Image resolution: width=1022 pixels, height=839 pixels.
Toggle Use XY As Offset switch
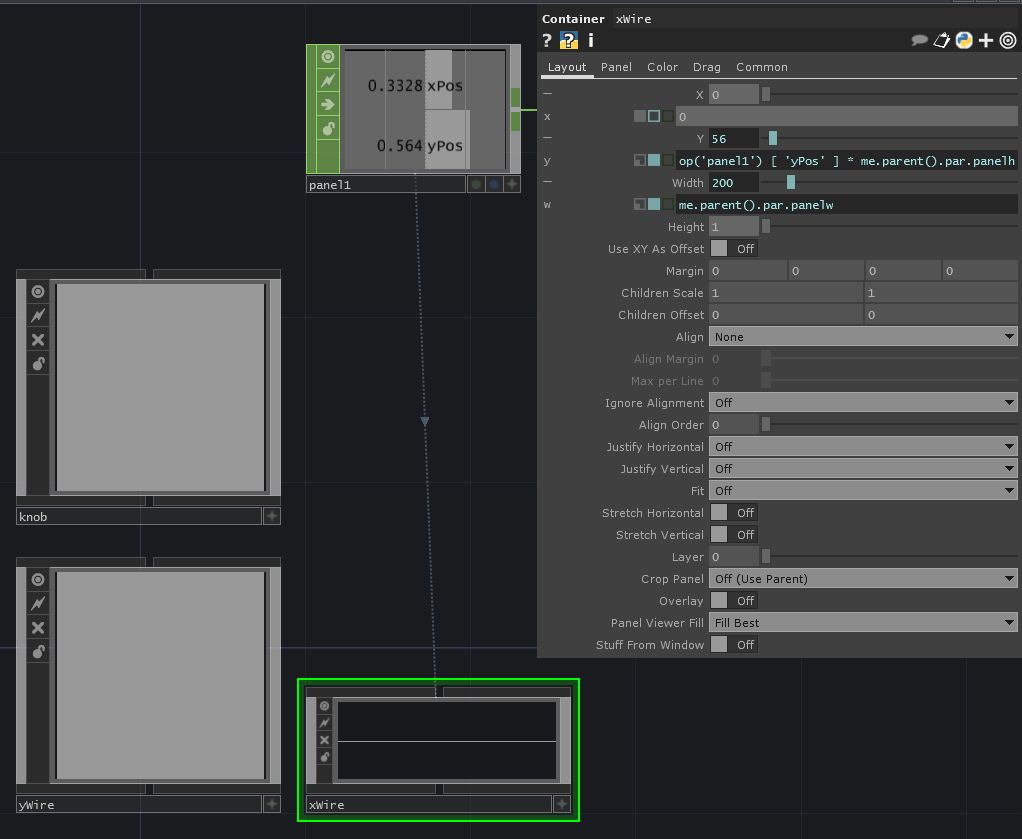point(733,249)
